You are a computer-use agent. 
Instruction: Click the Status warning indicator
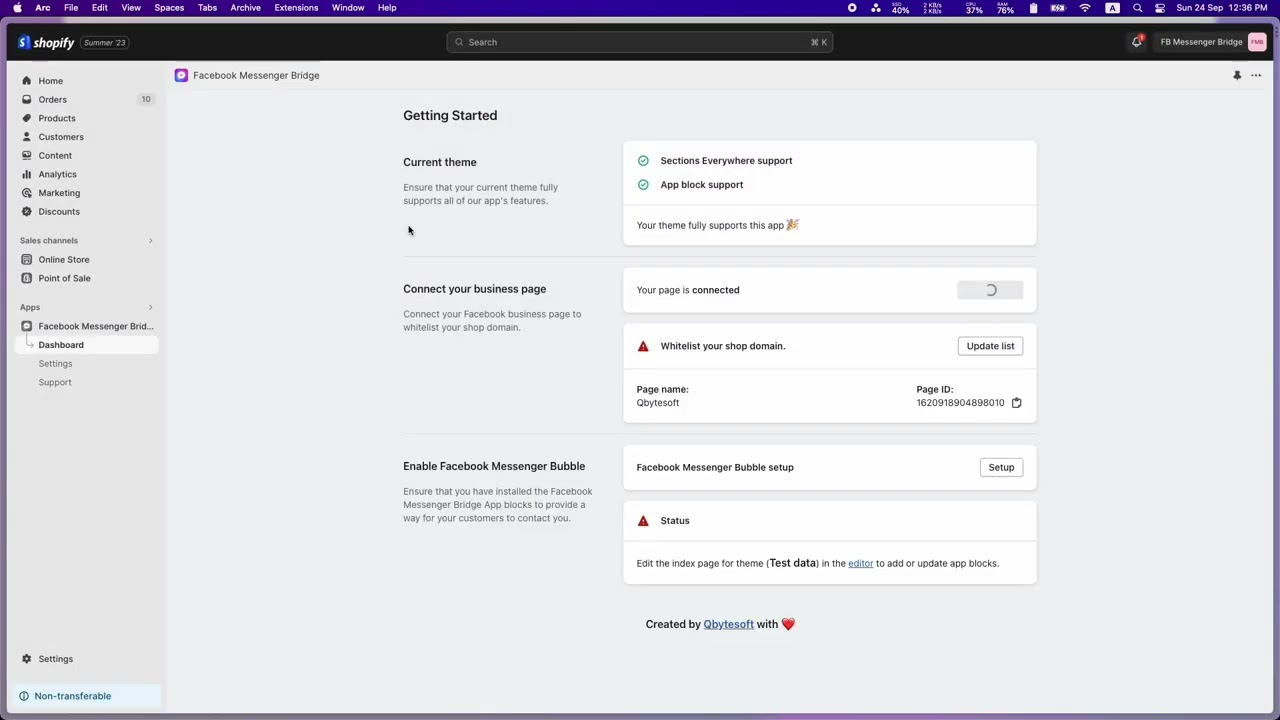643,520
